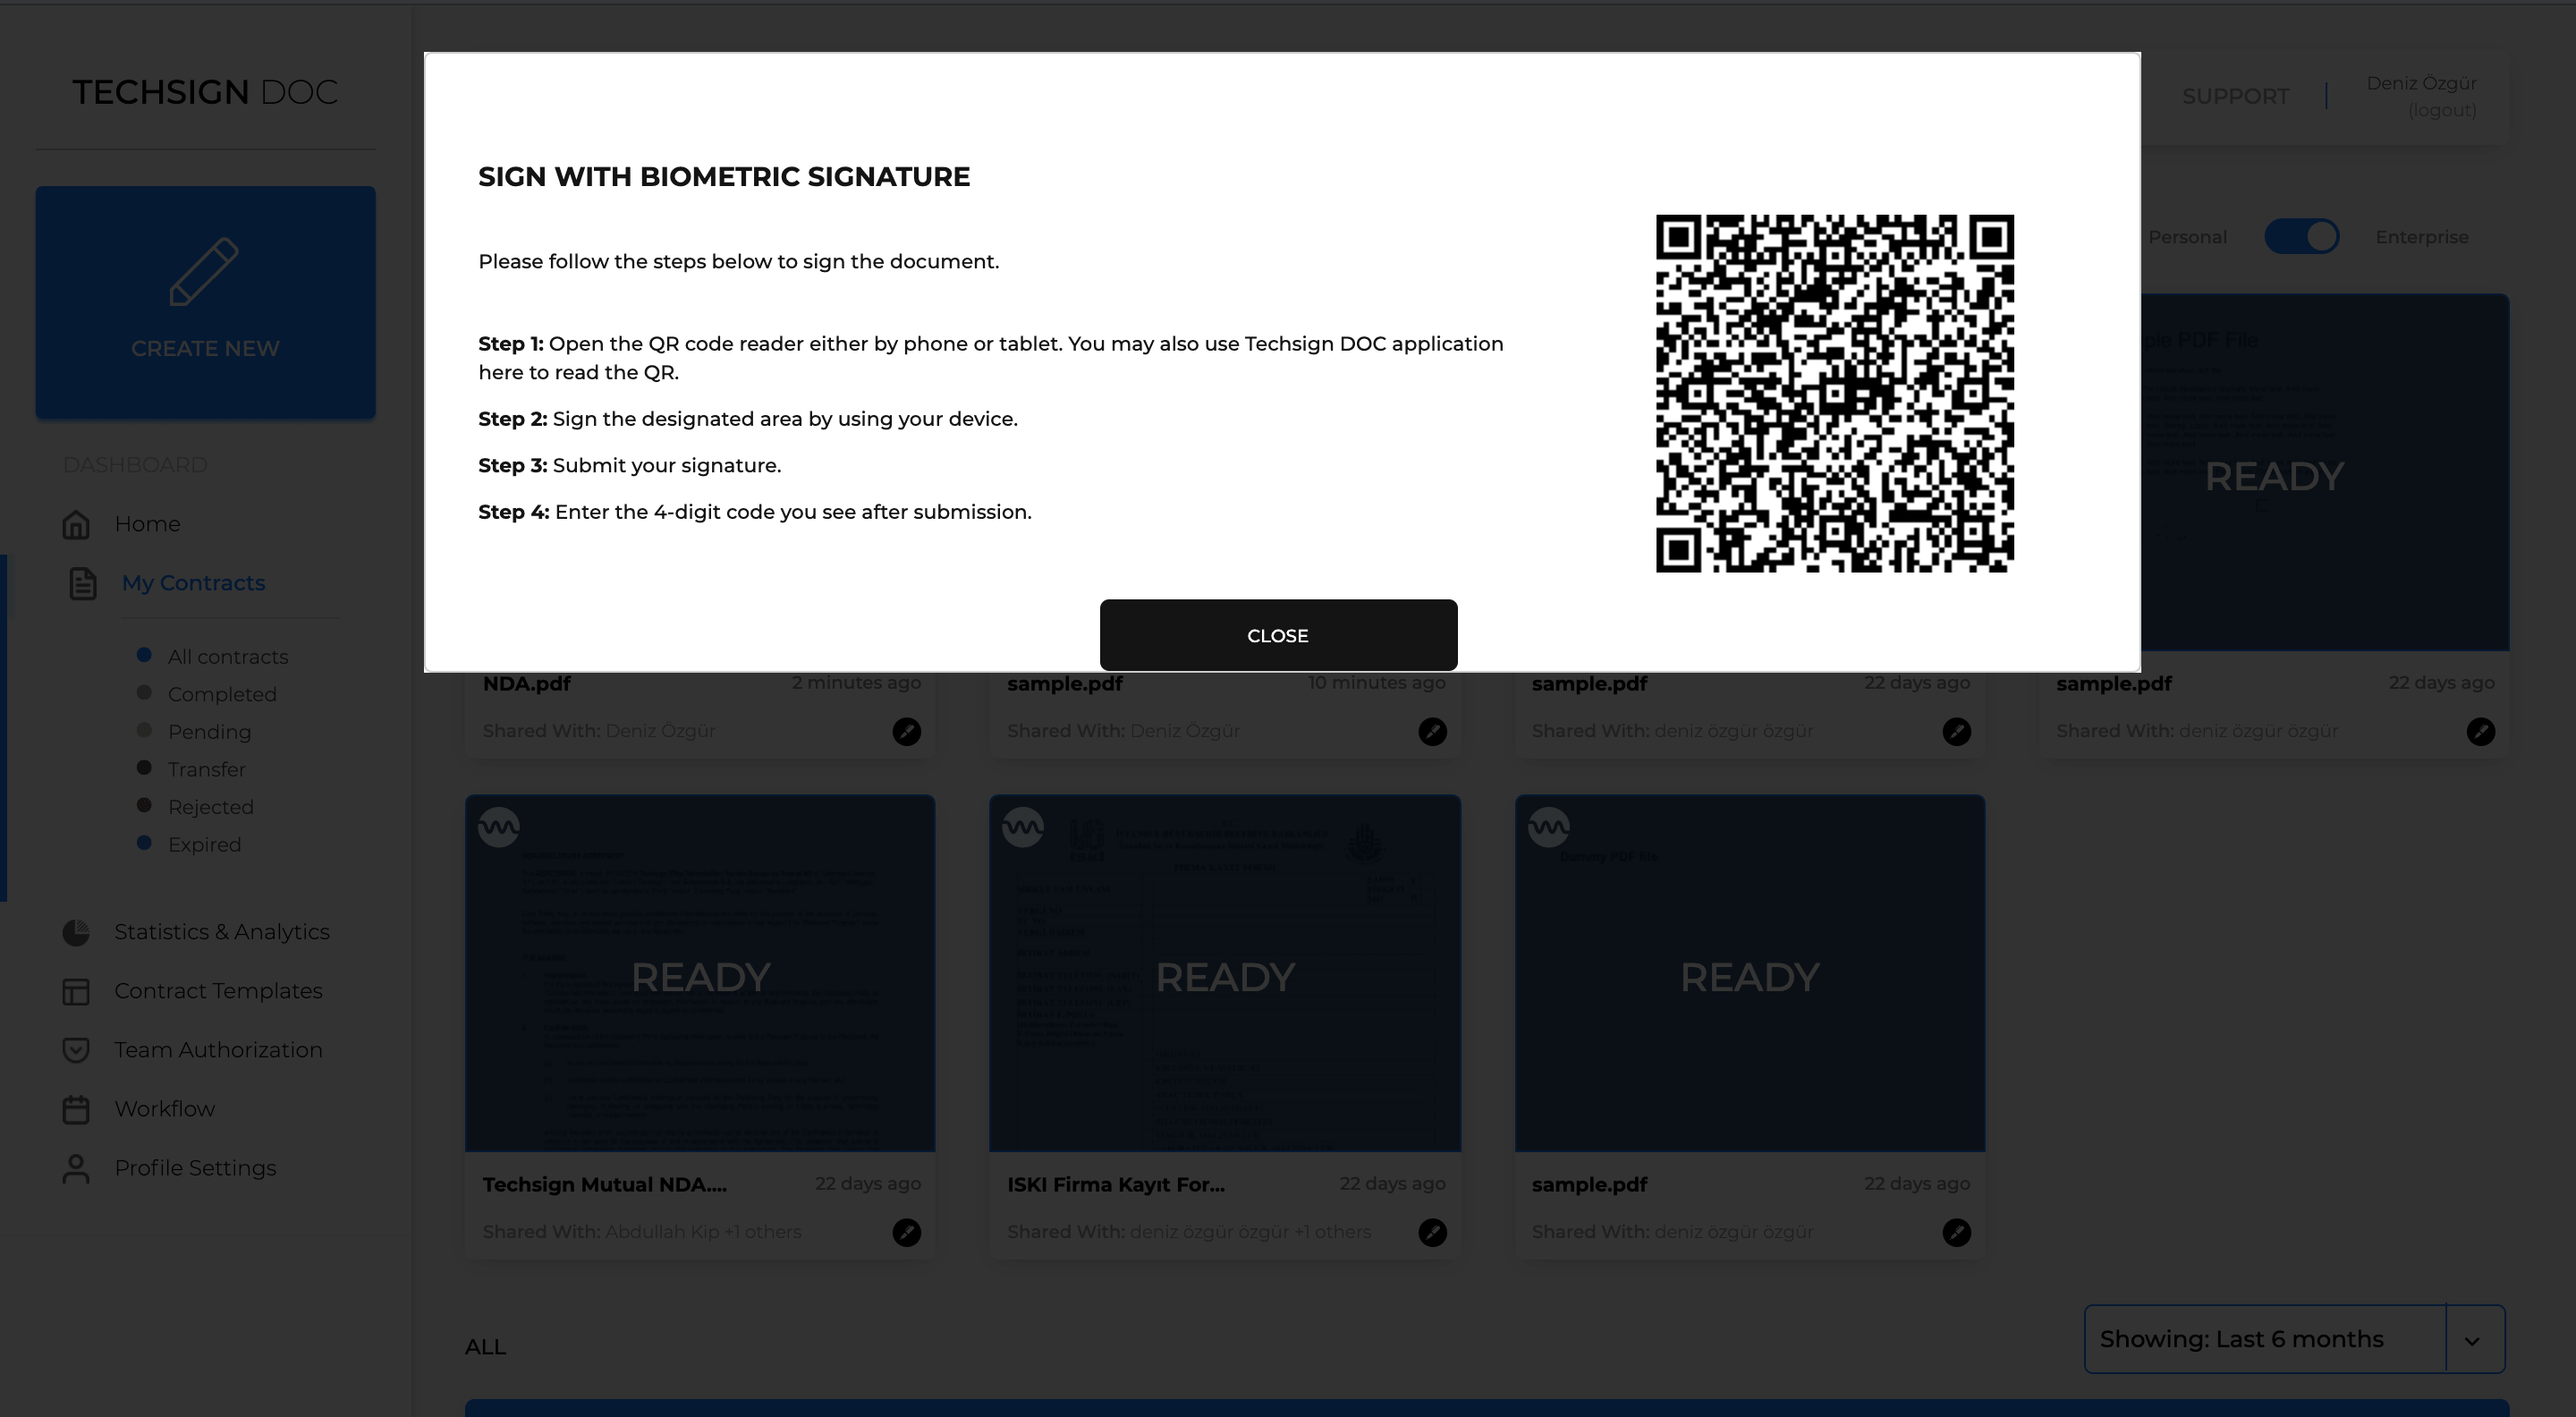Click edit icon on NDA.pdf card

click(x=906, y=732)
